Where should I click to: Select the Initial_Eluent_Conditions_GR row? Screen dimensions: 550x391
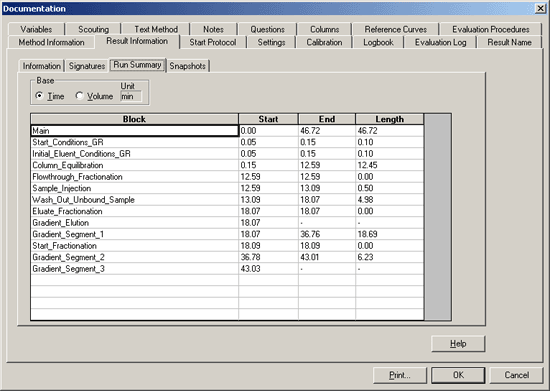[227, 154]
